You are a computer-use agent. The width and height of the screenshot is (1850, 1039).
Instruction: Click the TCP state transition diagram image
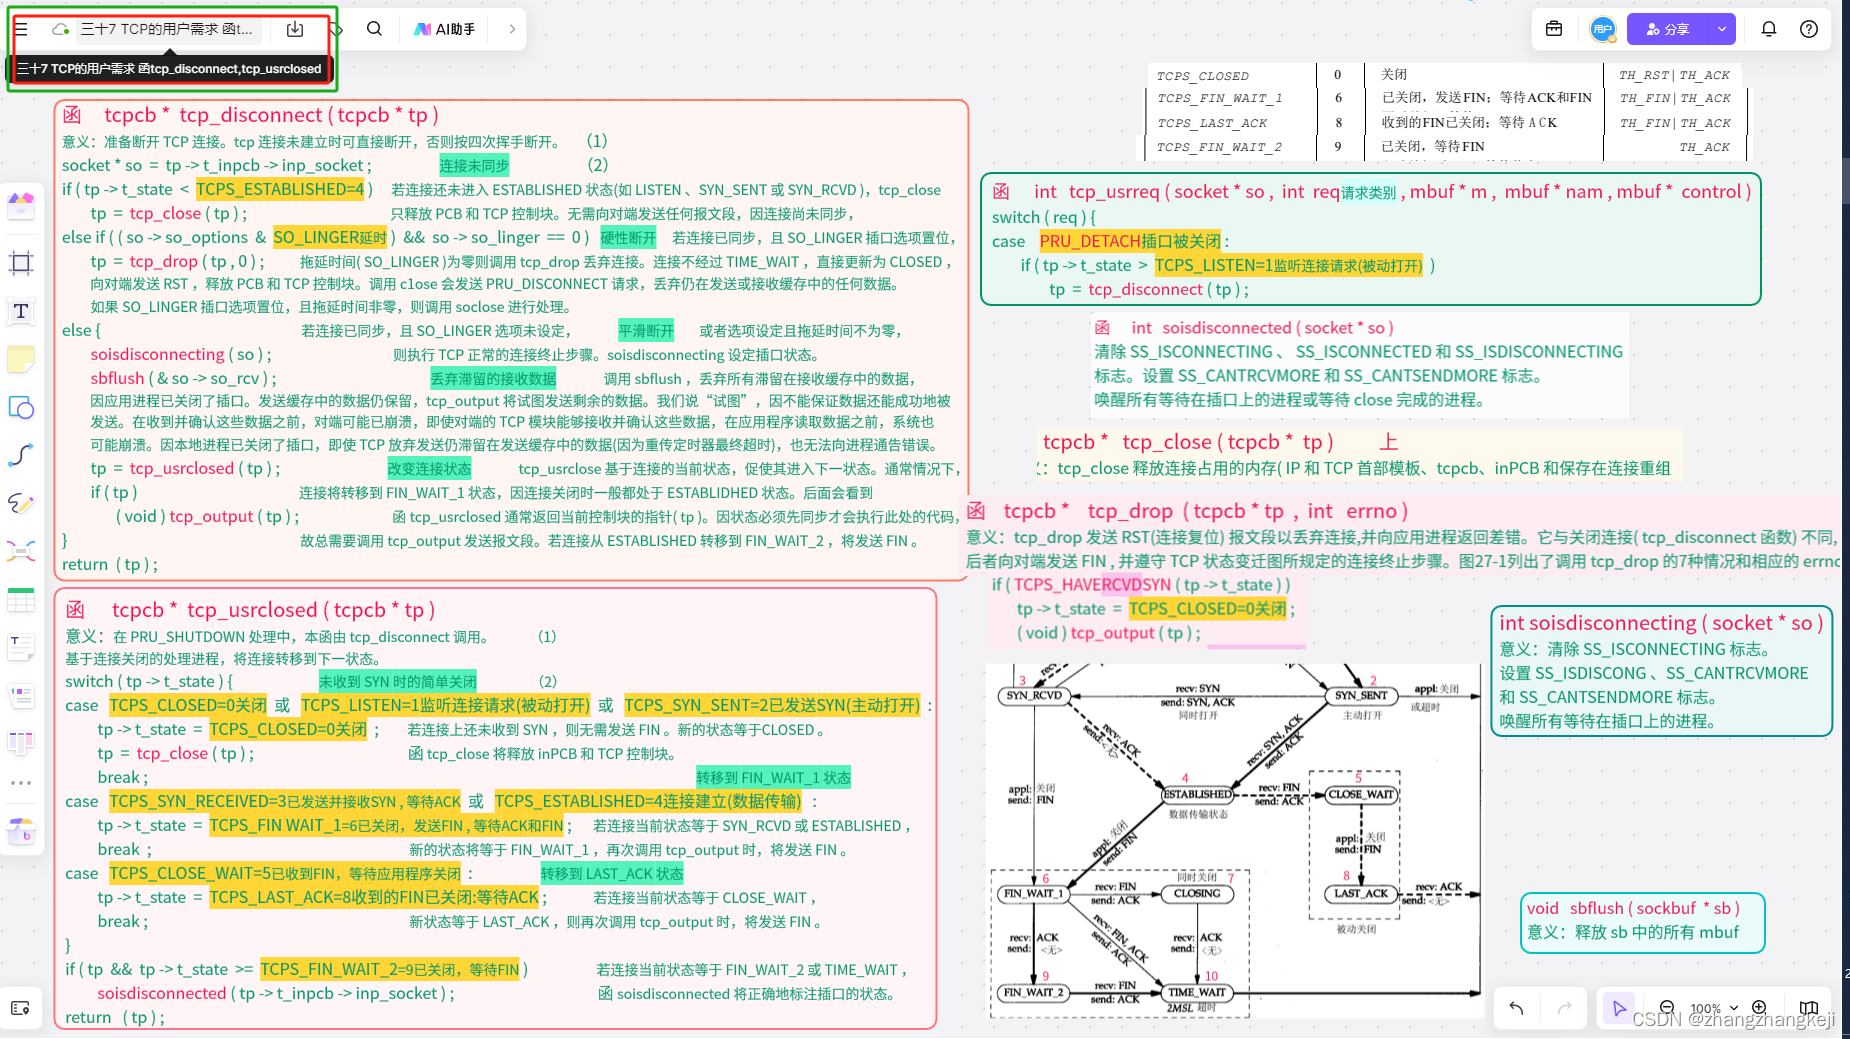(1234, 841)
